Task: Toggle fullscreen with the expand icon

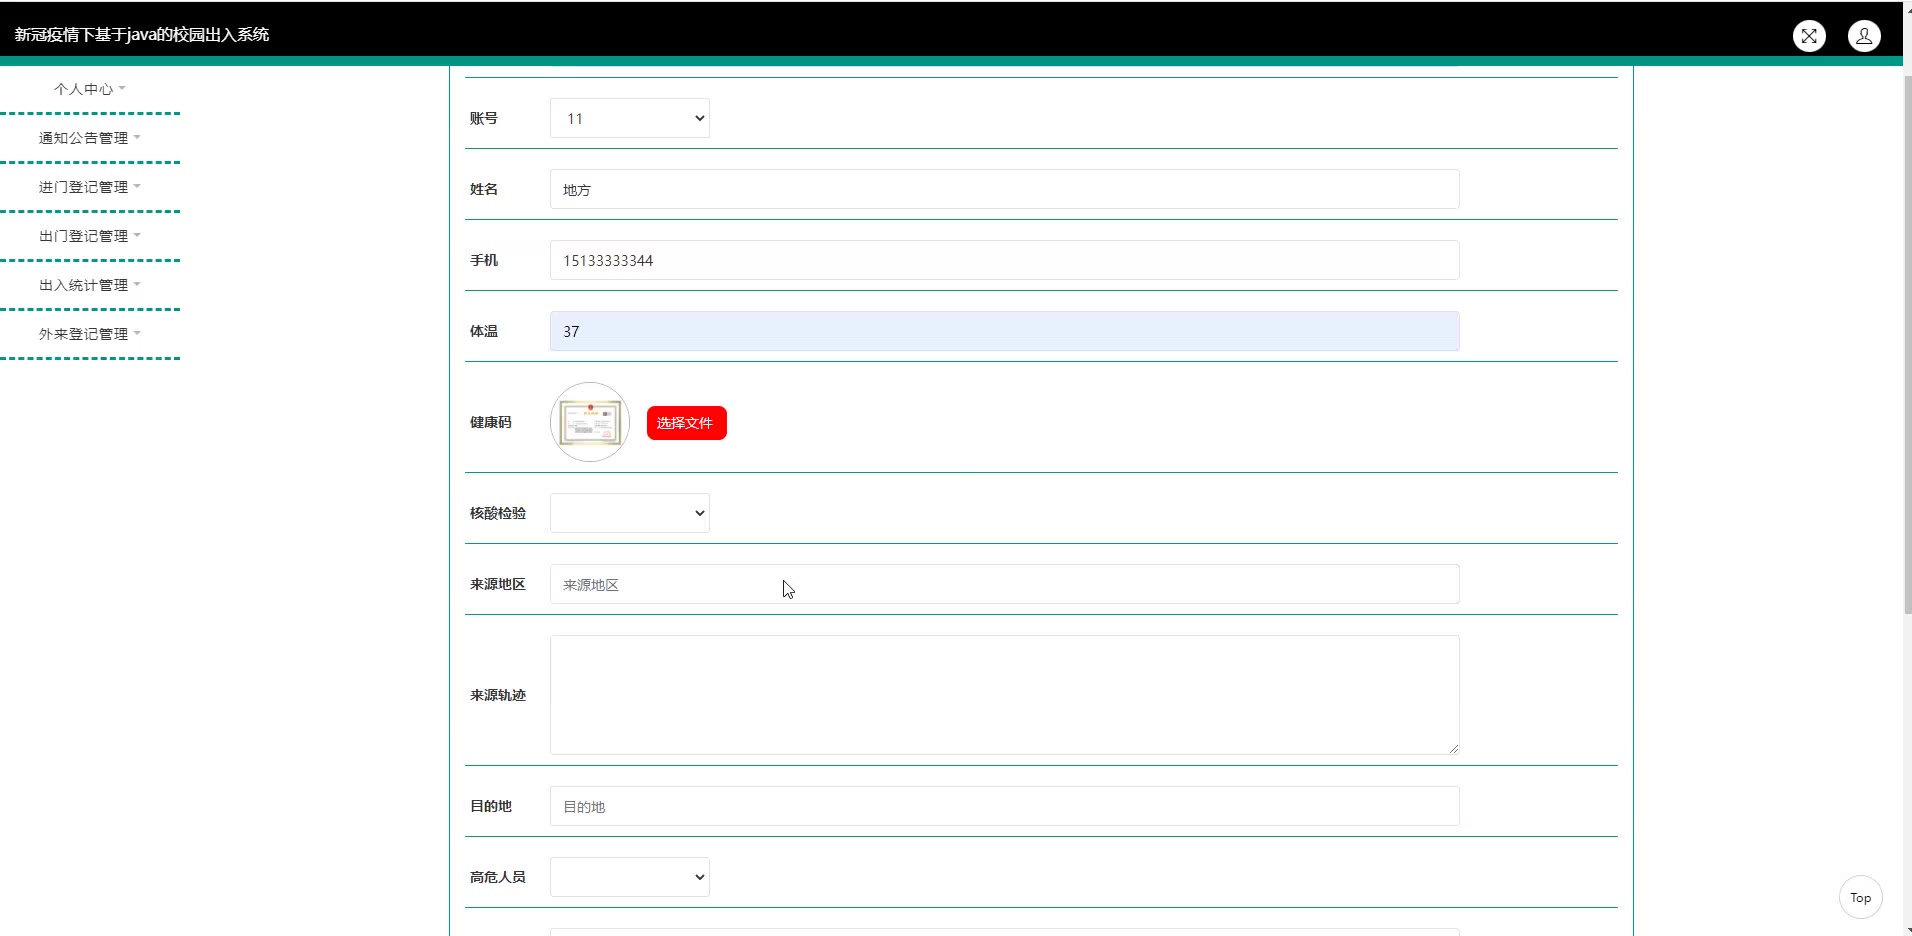Action: [1809, 36]
